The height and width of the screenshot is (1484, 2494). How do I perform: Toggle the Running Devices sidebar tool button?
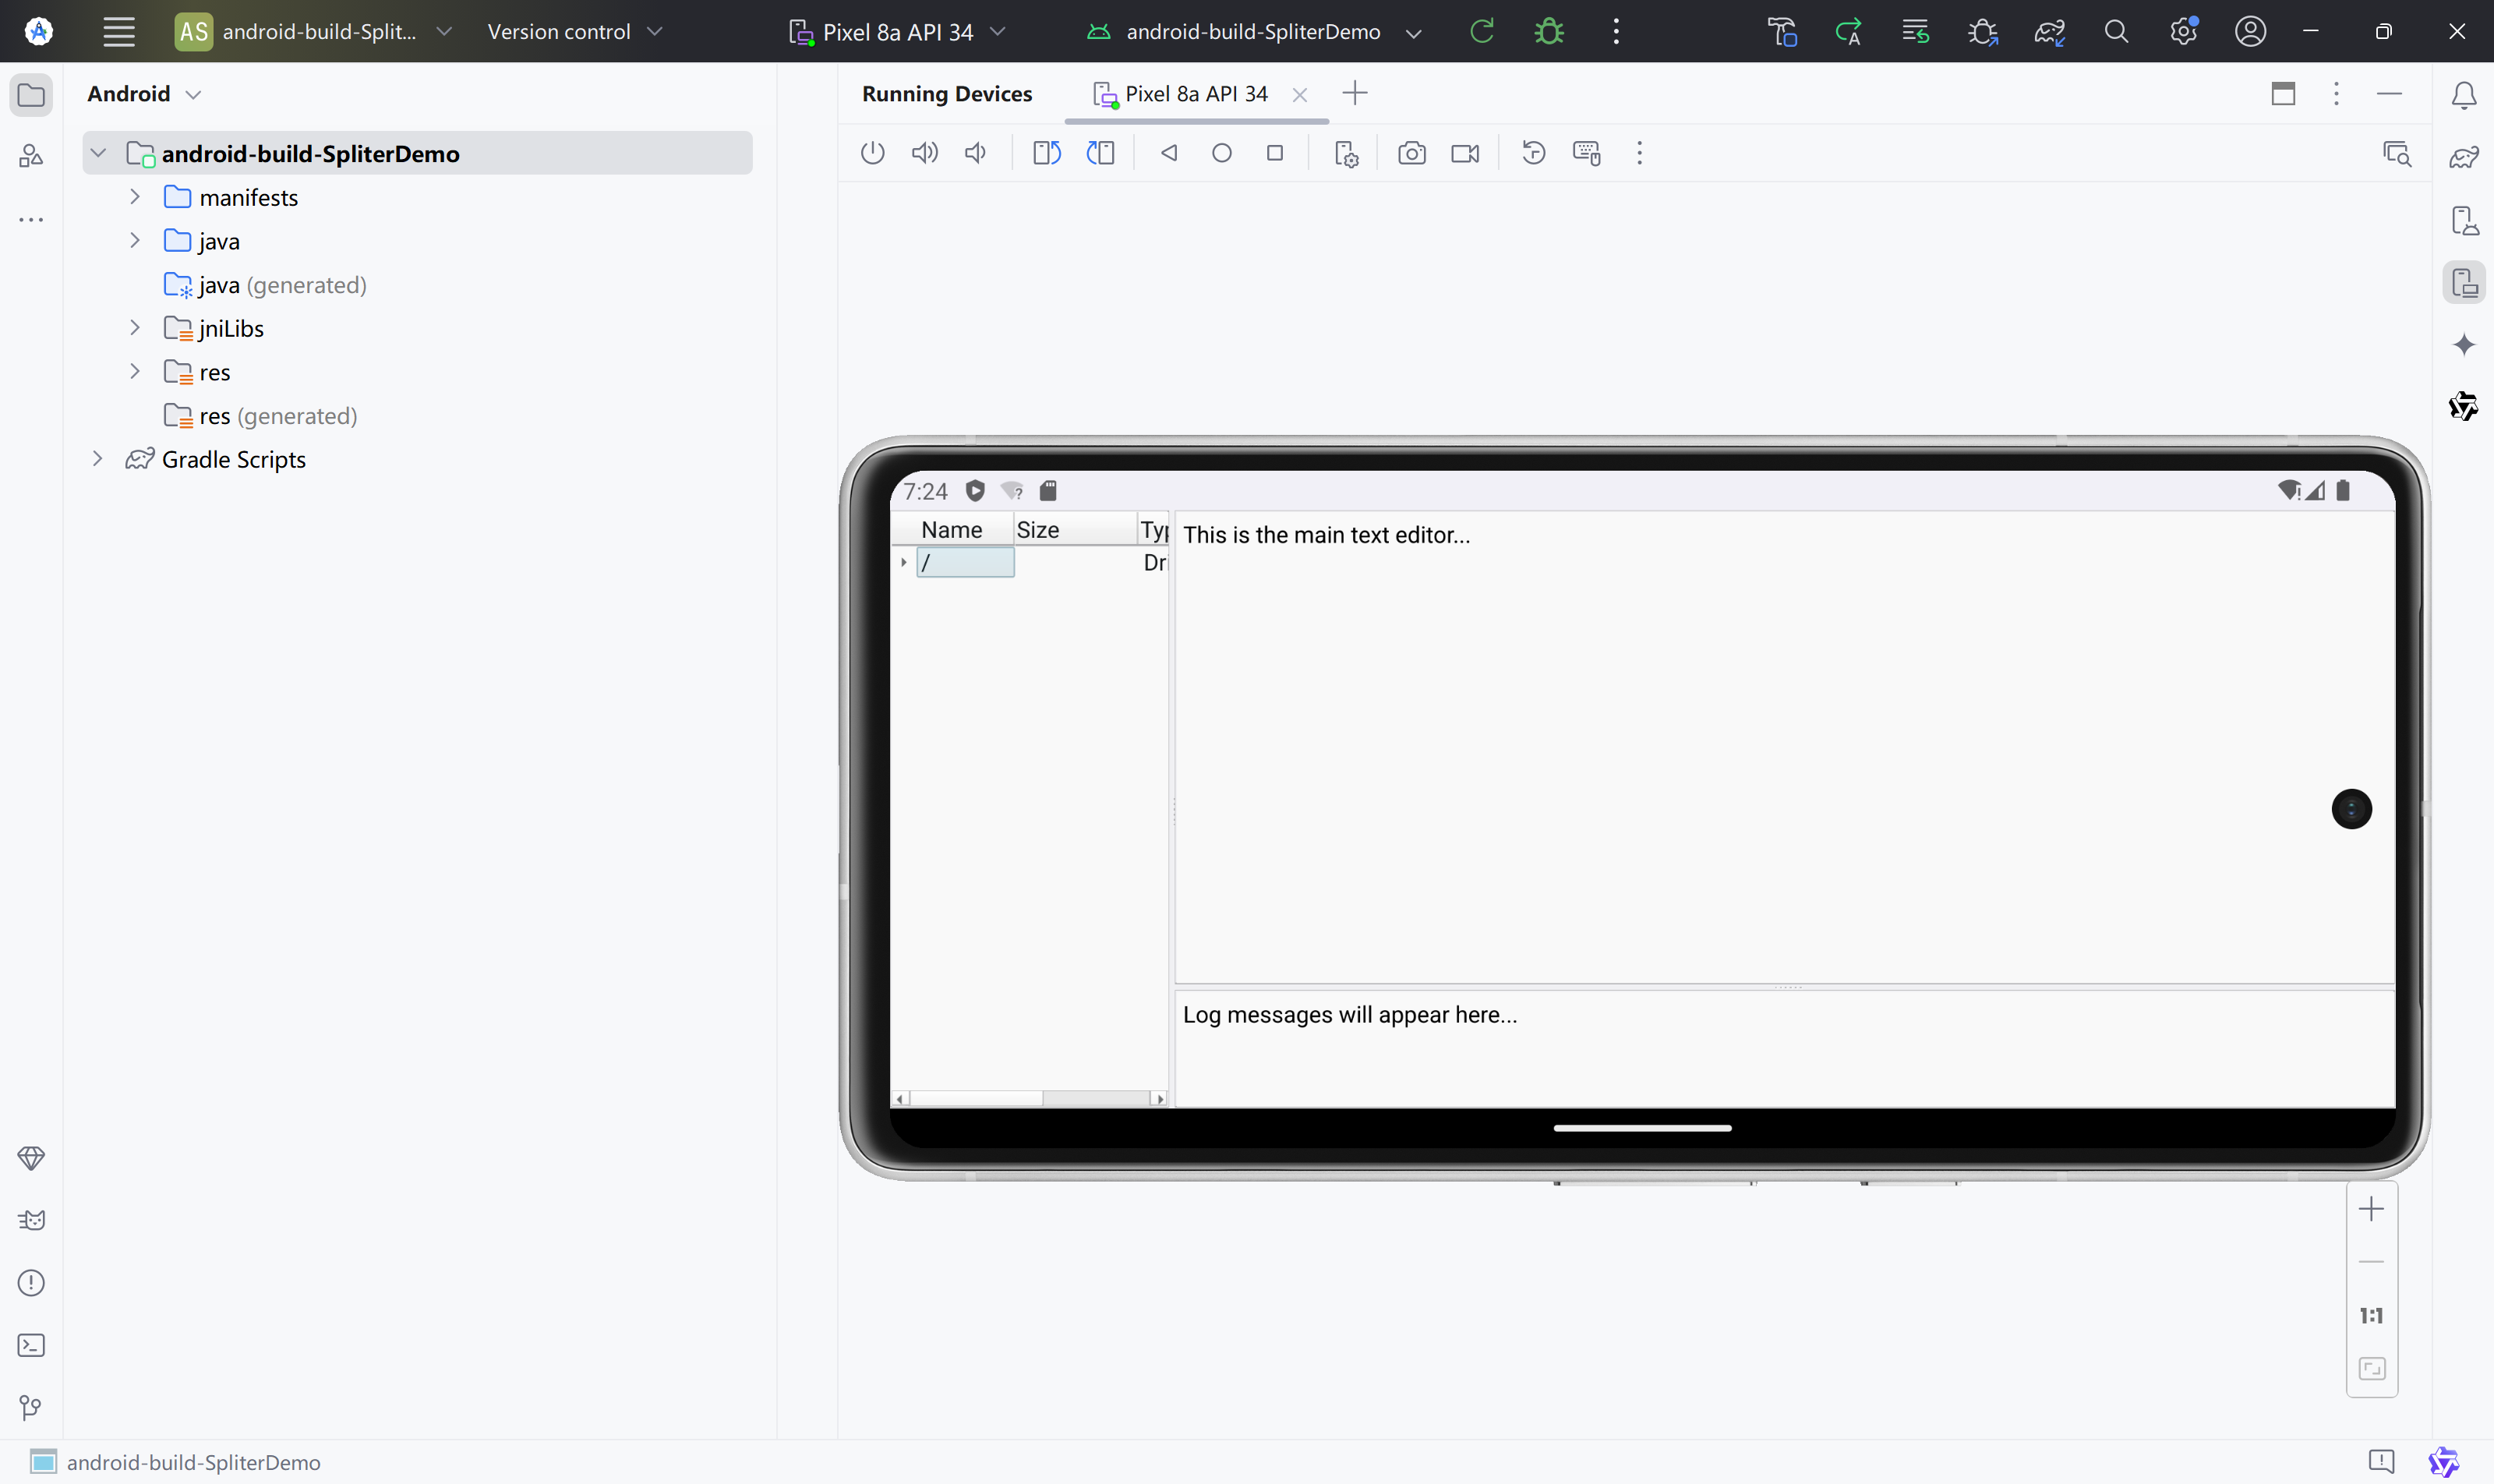[x=2464, y=283]
